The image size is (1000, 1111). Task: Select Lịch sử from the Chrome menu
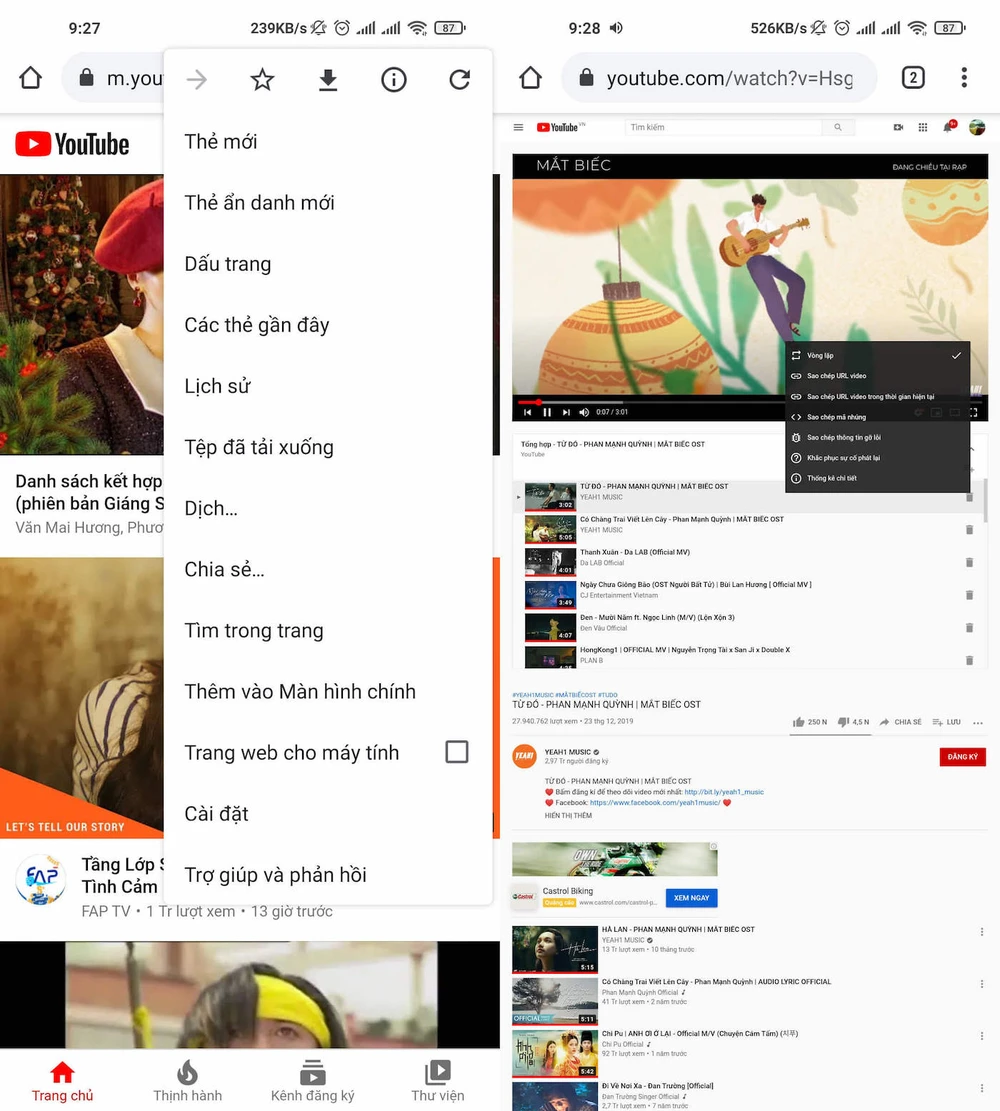(216, 386)
